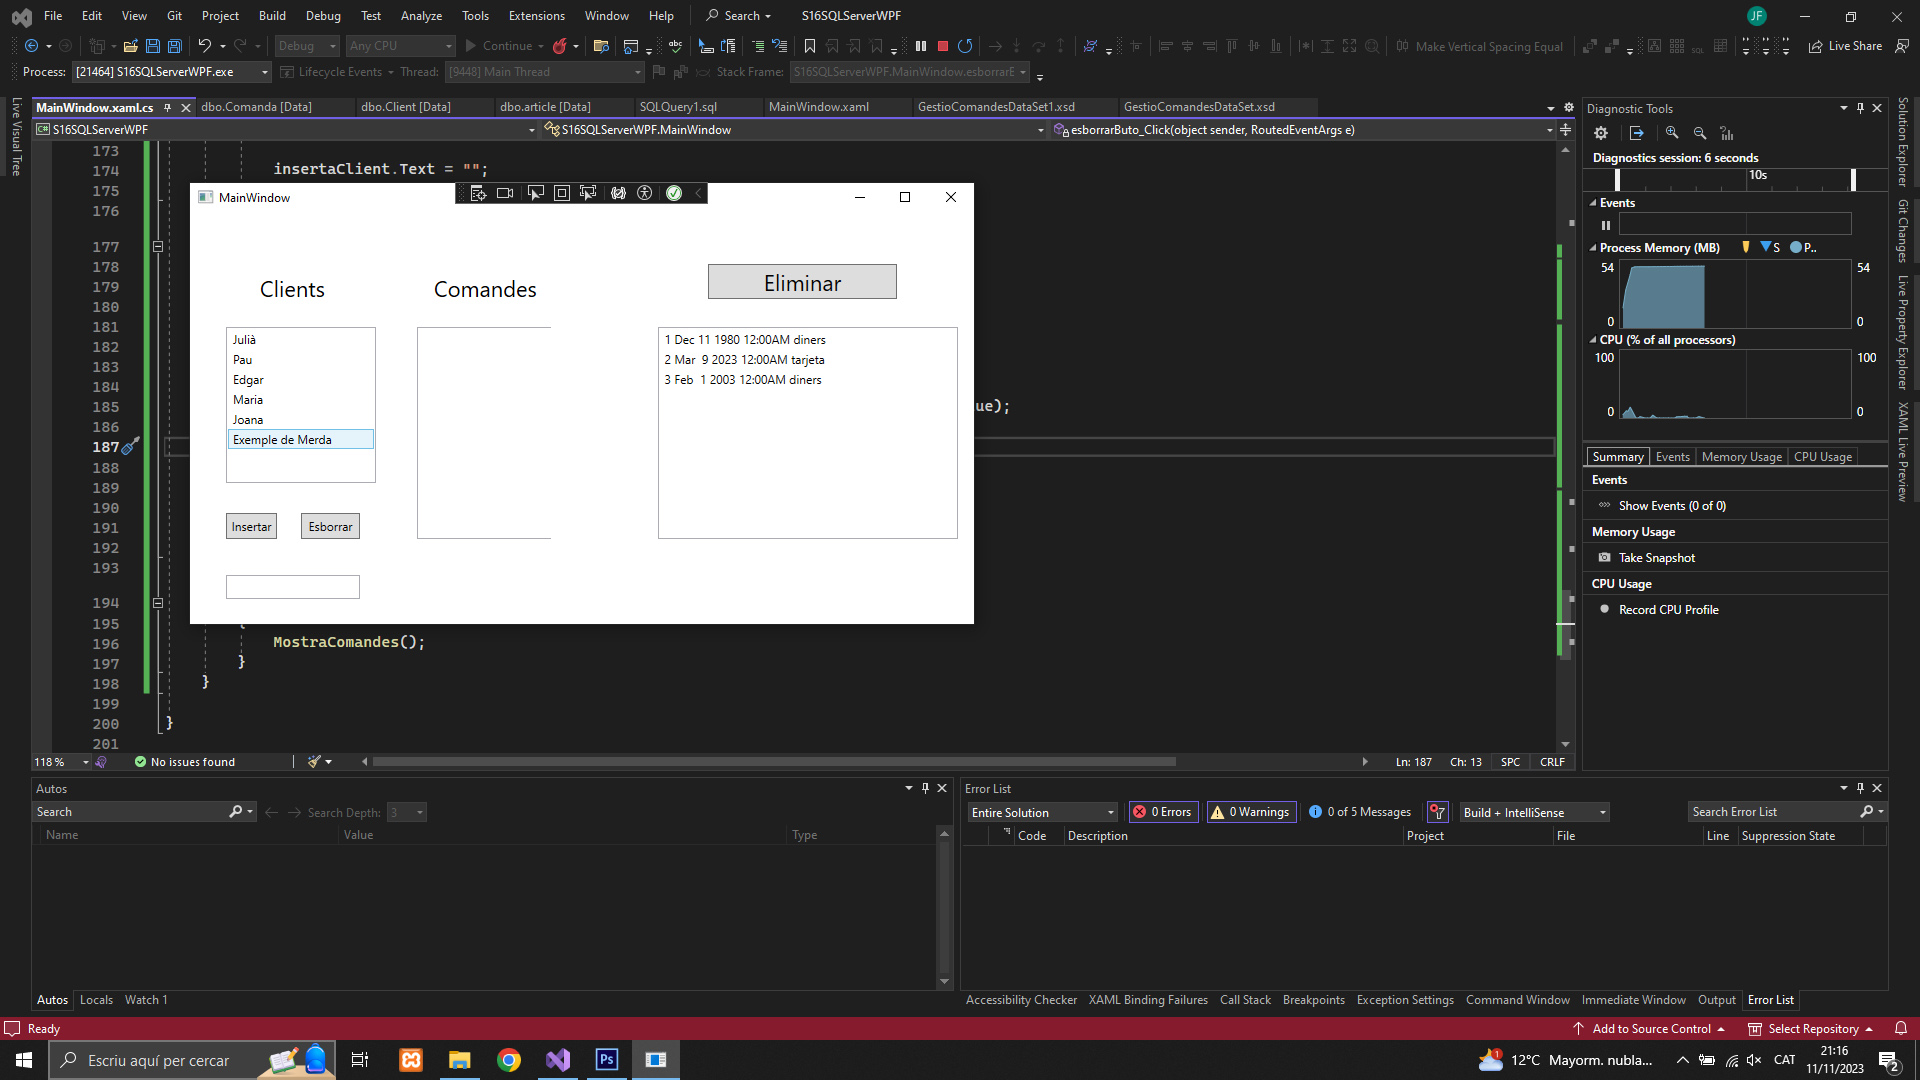This screenshot has width=1920, height=1080.
Task: Pause debugging with Break All icon
Action: click(921, 46)
